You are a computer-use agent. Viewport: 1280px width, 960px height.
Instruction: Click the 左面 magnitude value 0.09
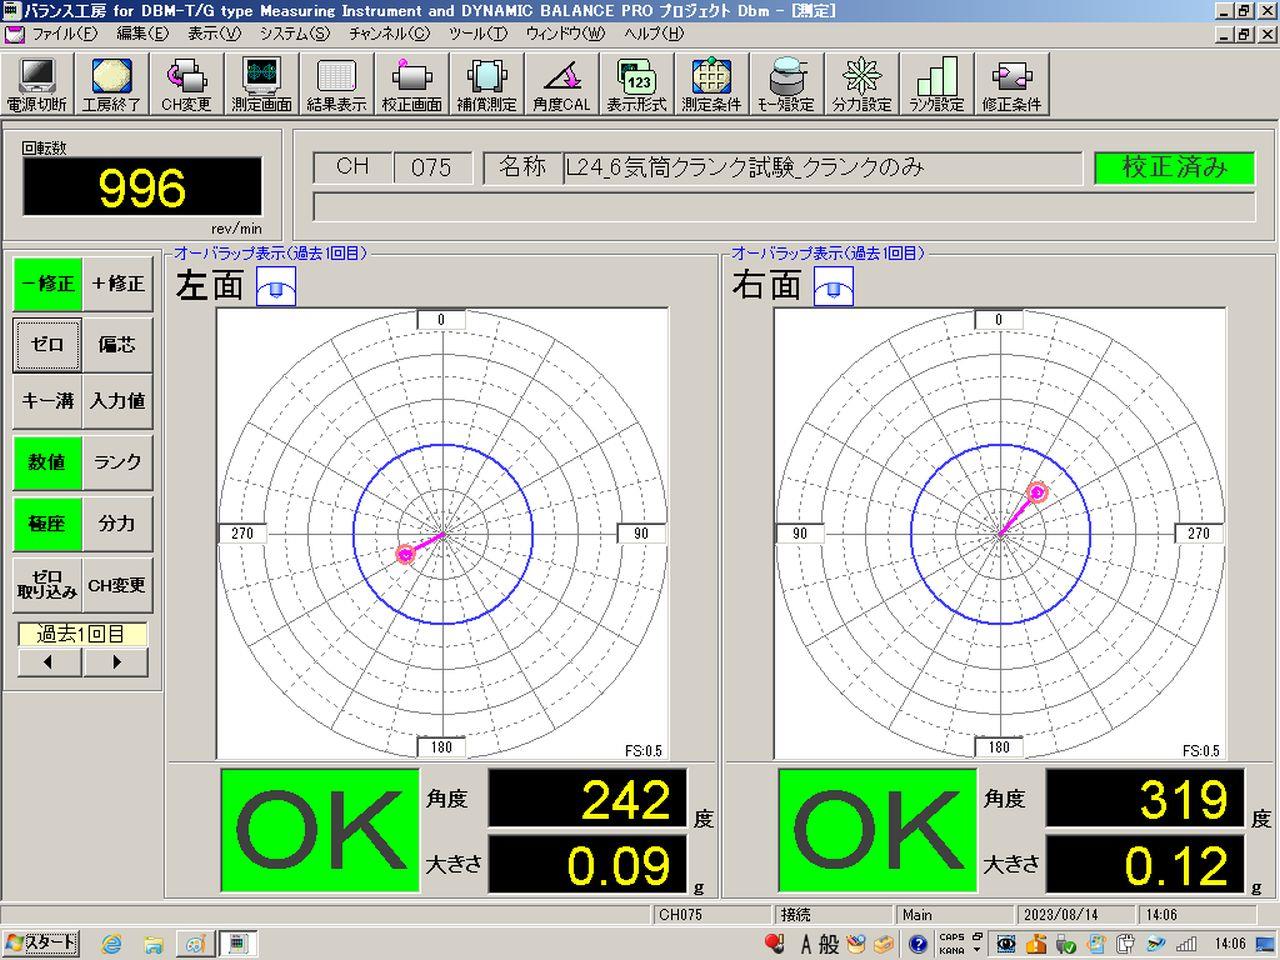click(x=587, y=864)
